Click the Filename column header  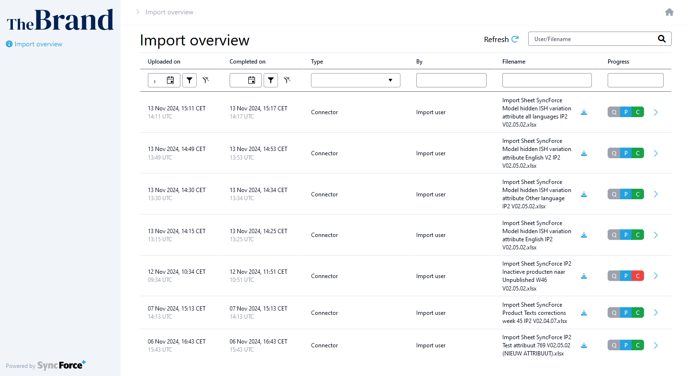coord(514,62)
